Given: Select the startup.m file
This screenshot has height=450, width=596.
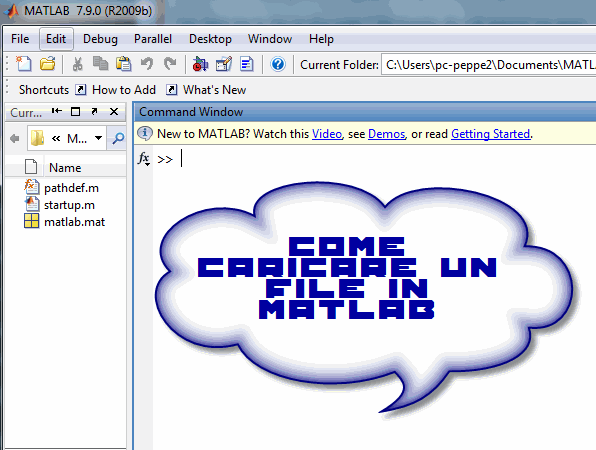Looking at the screenshot, I should pos(69,205).
